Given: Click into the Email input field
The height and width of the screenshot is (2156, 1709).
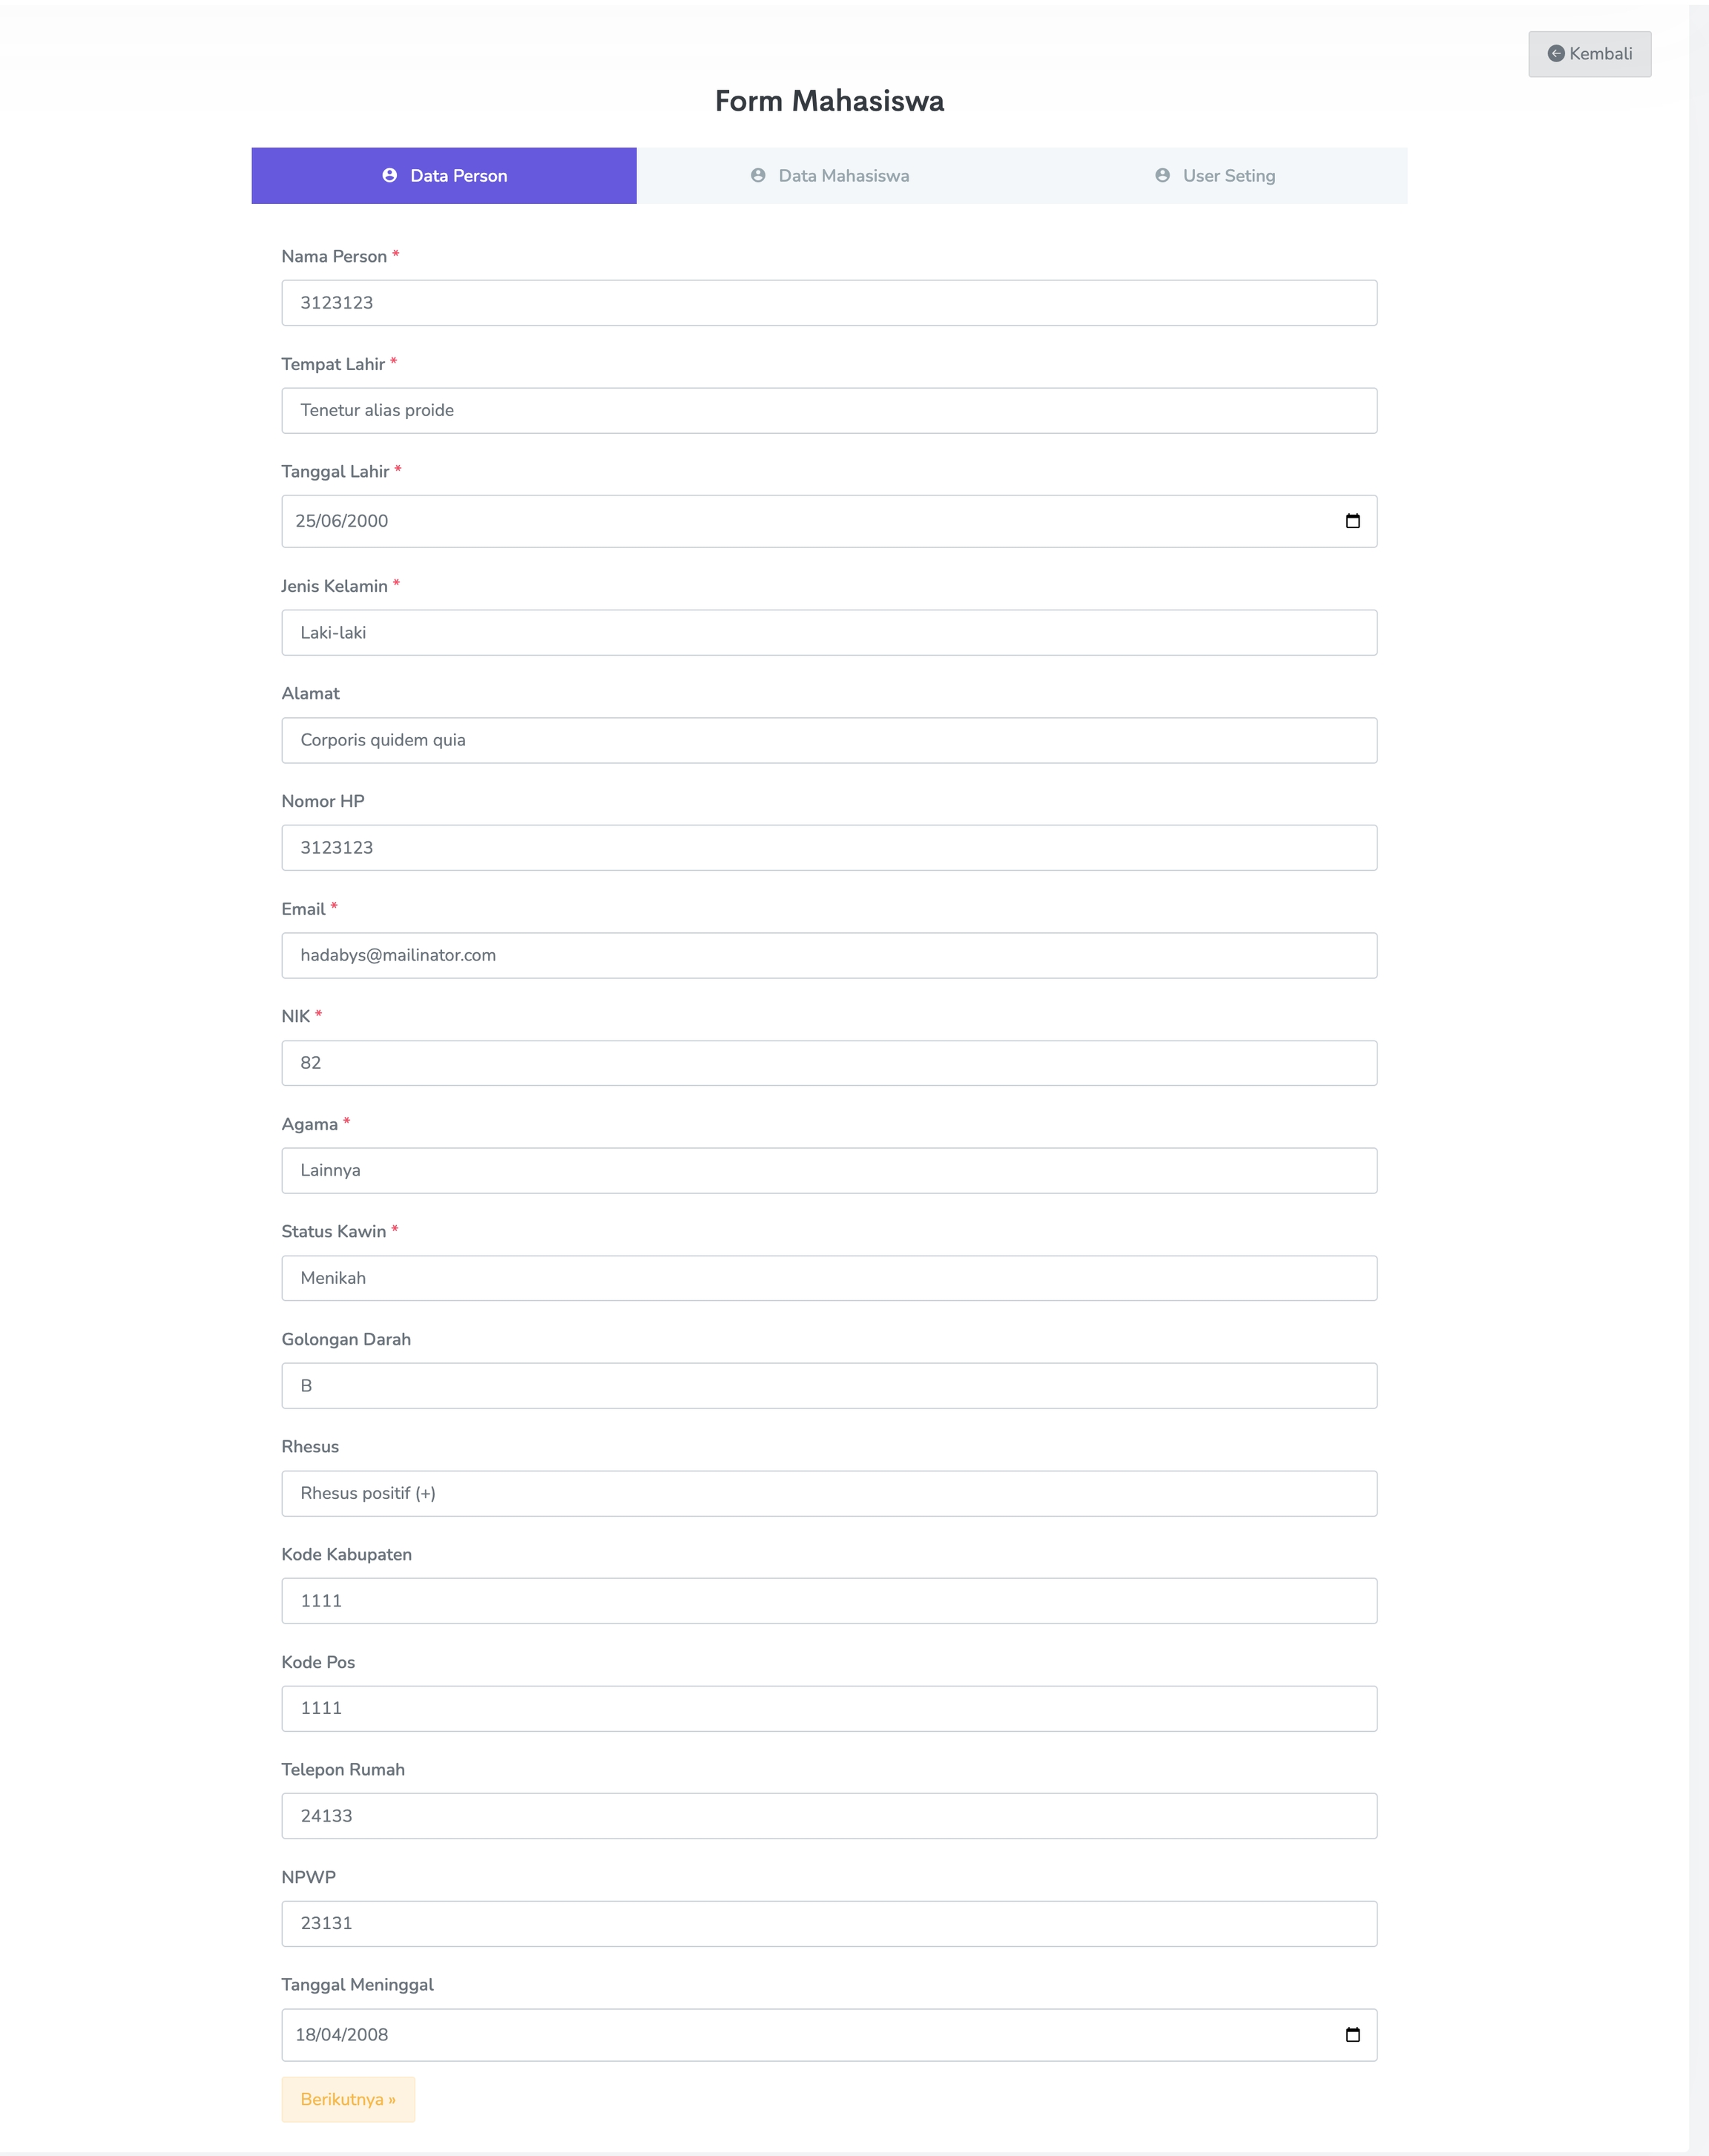Looking at the screenshot, I should pos(828,956).
